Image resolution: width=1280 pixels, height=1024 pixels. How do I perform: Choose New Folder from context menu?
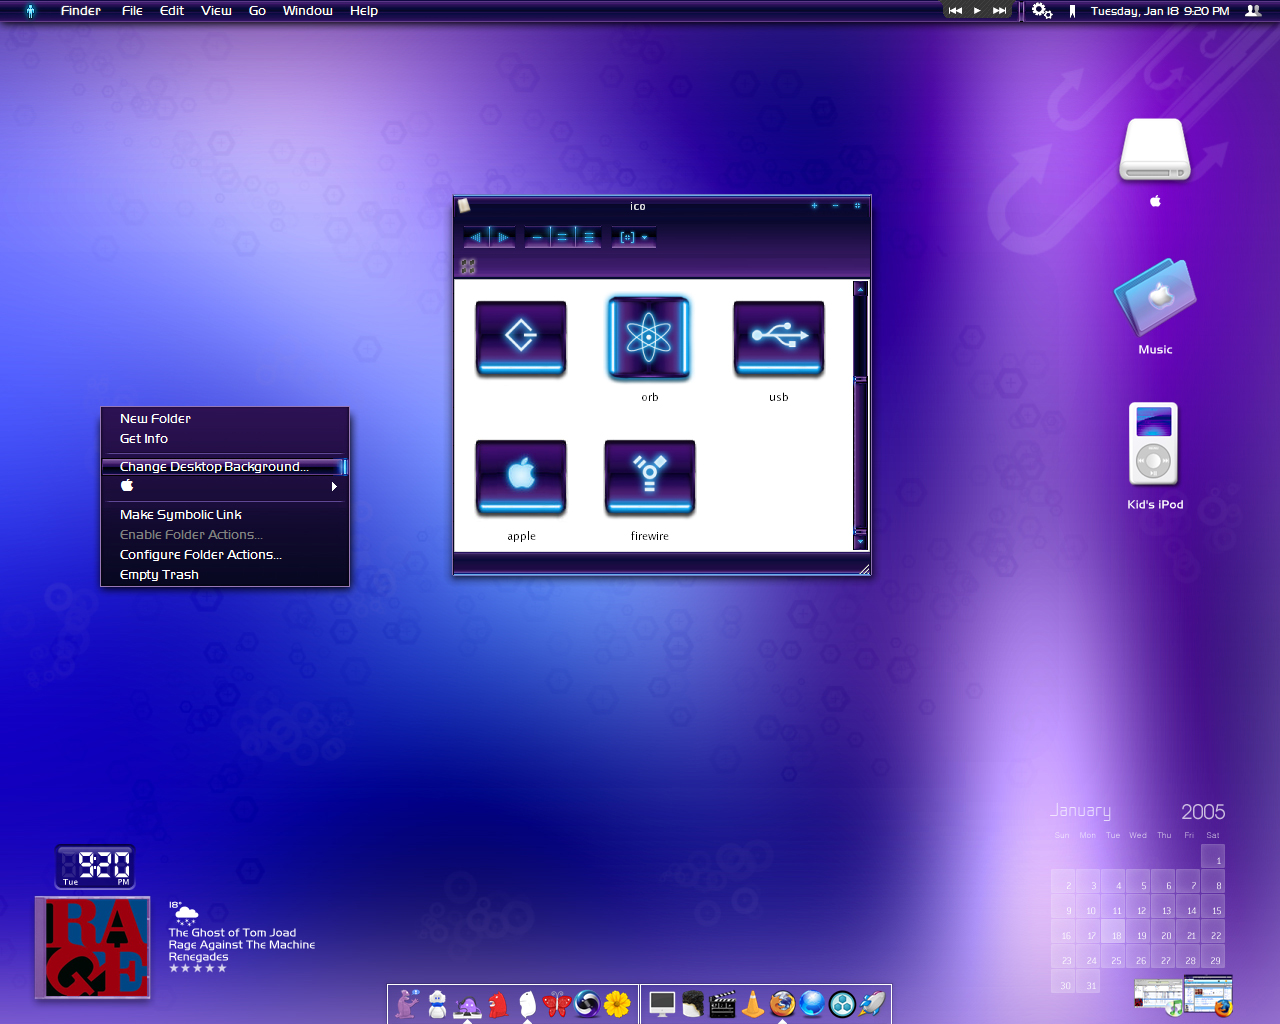point(155,418)
